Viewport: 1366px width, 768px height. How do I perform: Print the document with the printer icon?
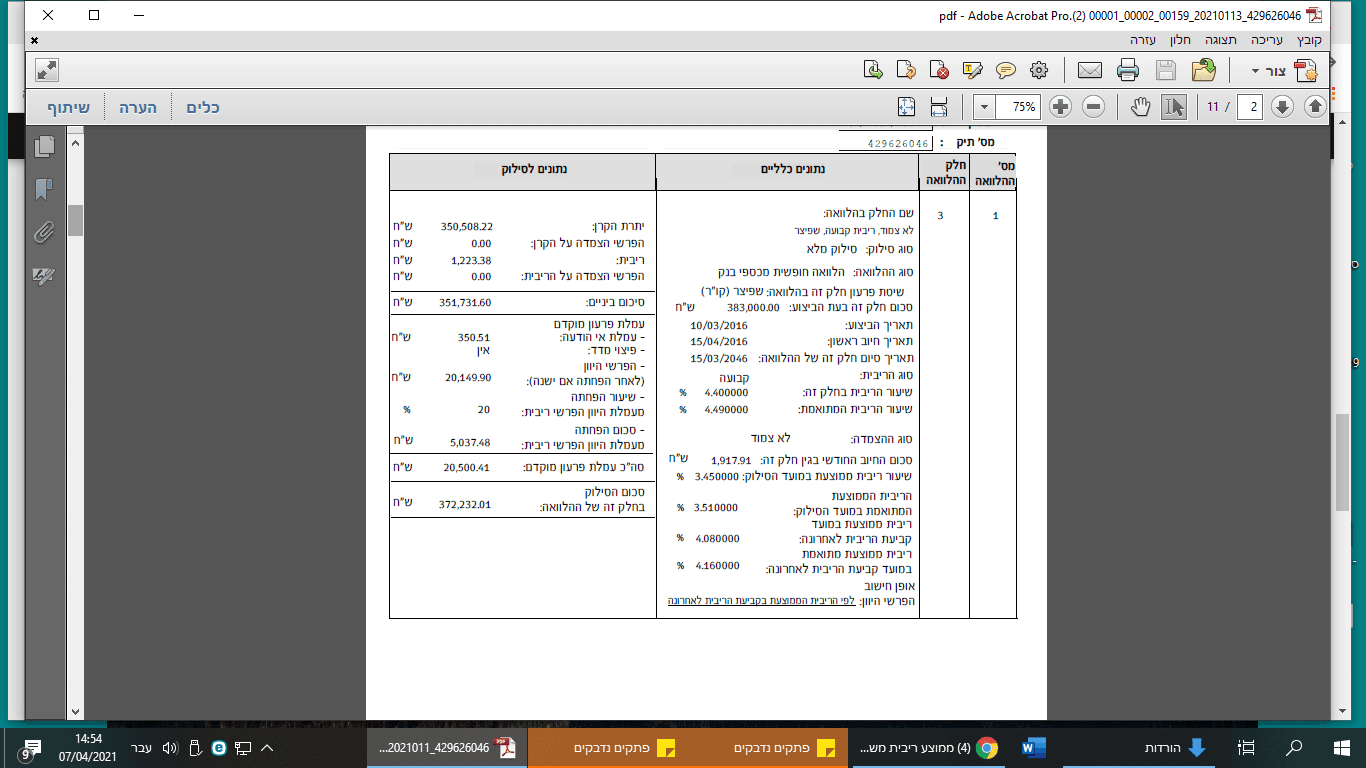[1128, 70]
